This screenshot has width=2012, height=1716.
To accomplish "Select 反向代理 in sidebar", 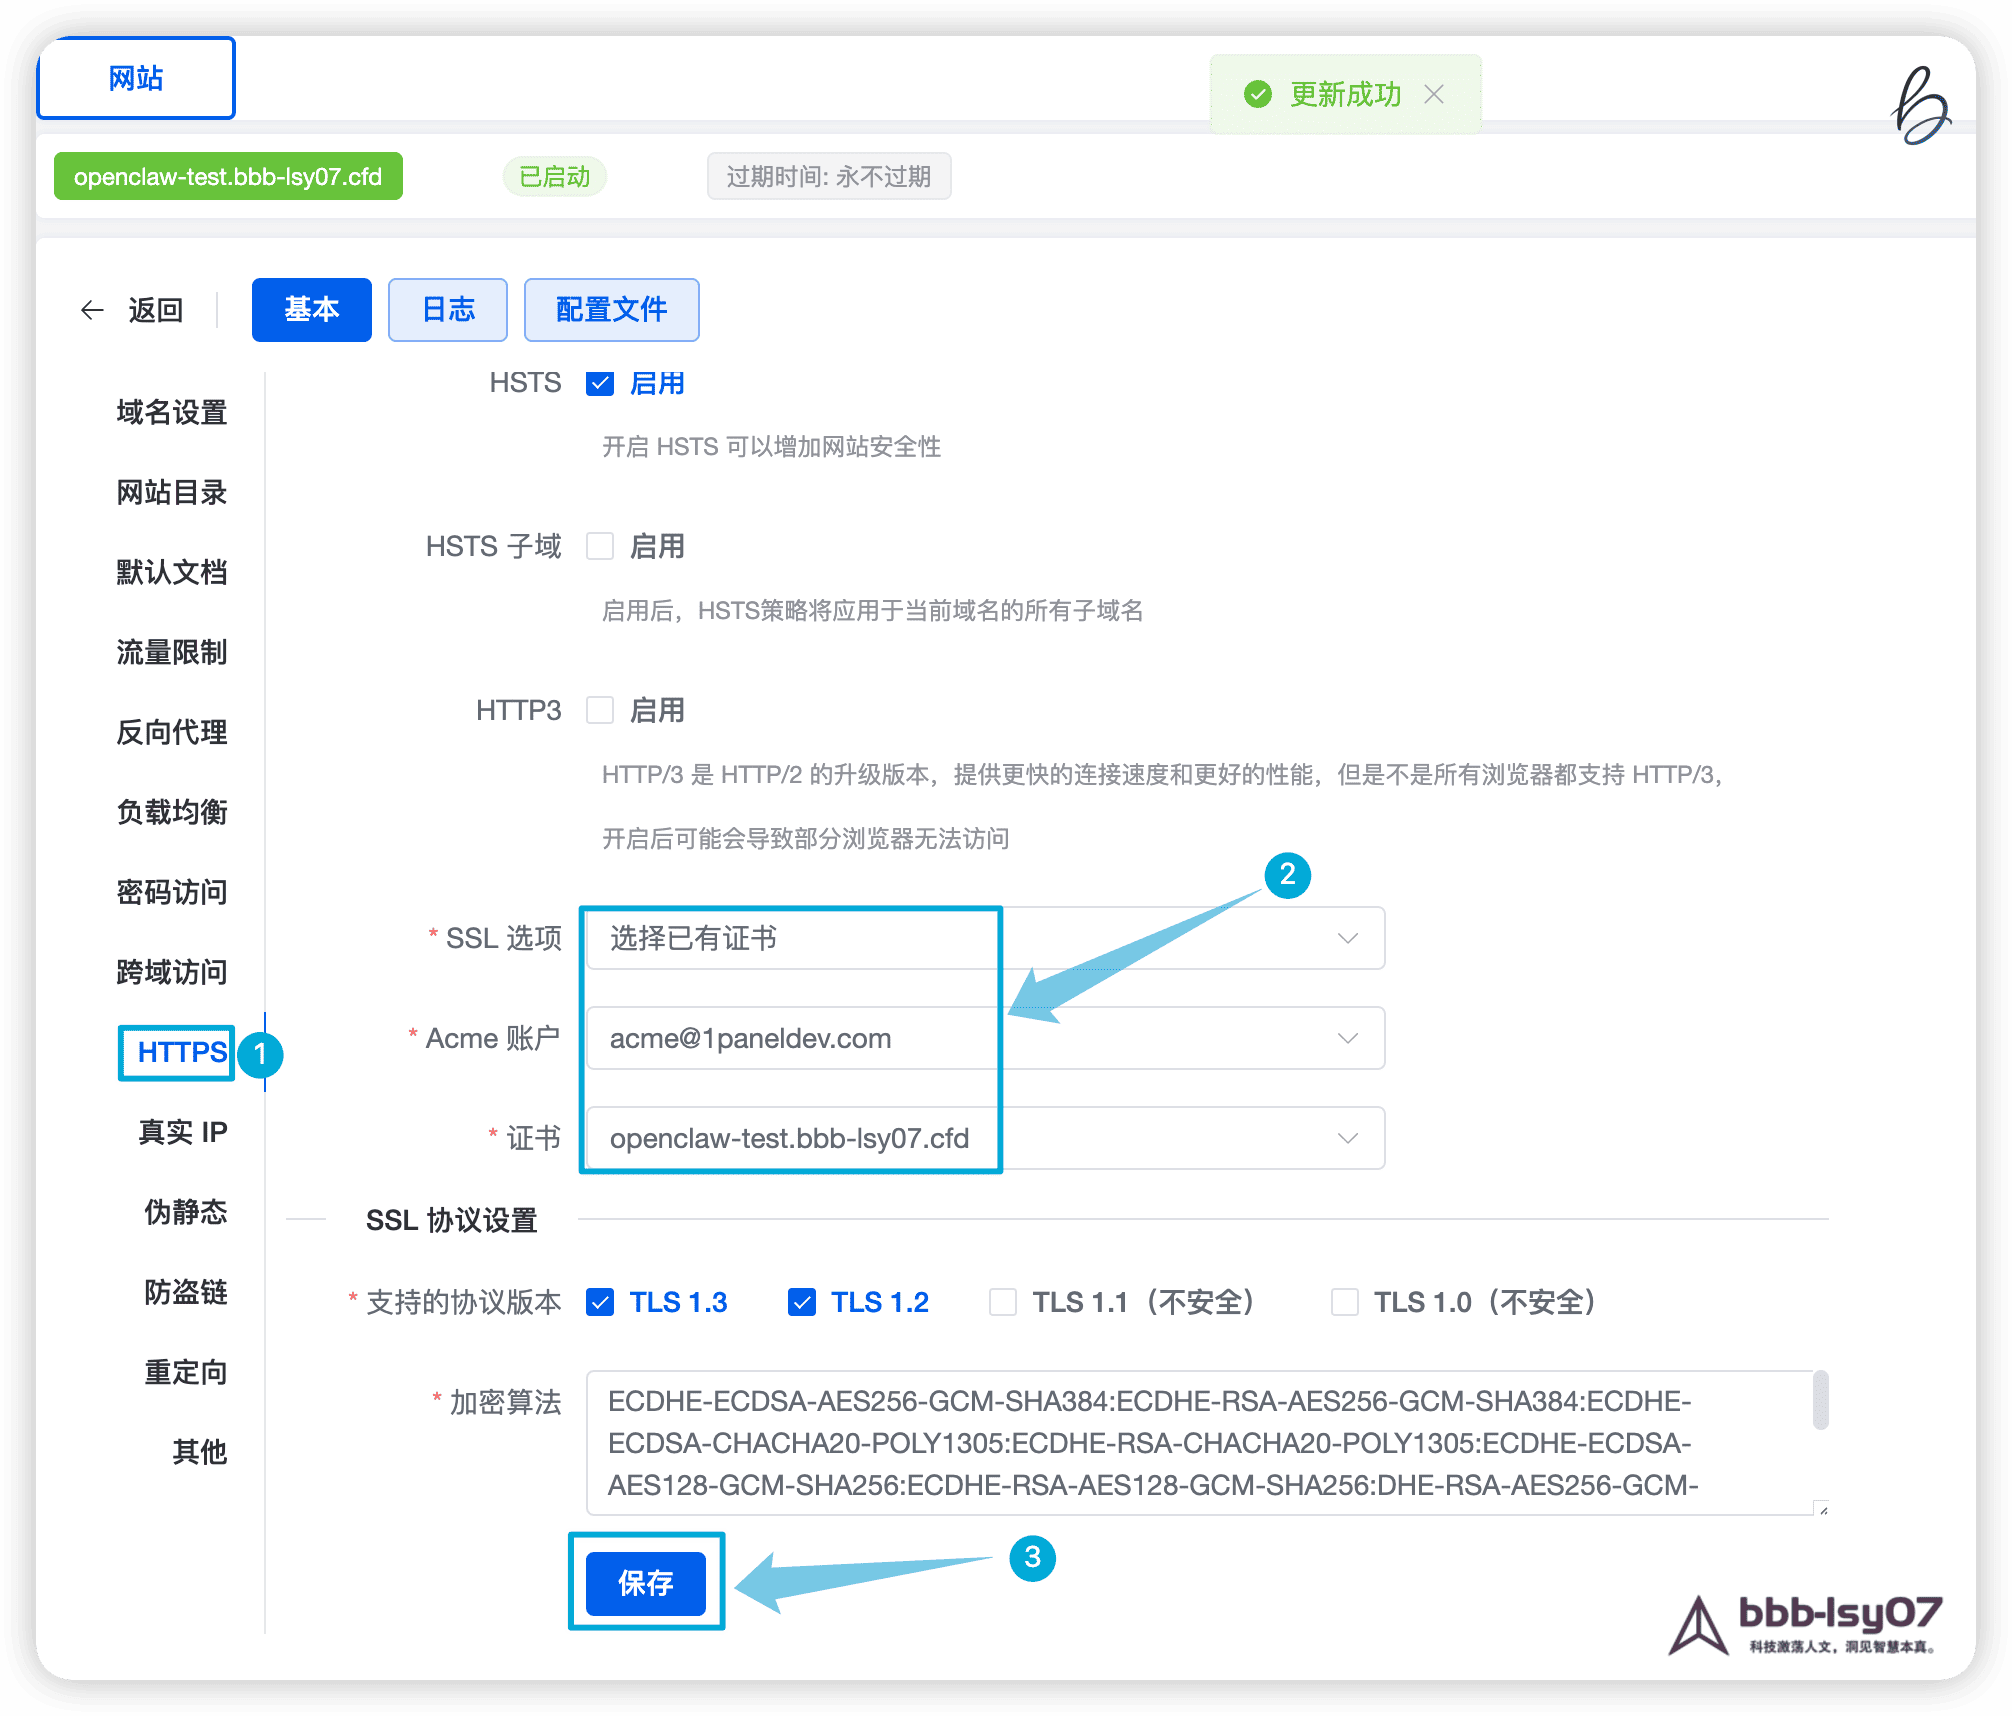I will point(172,732).
